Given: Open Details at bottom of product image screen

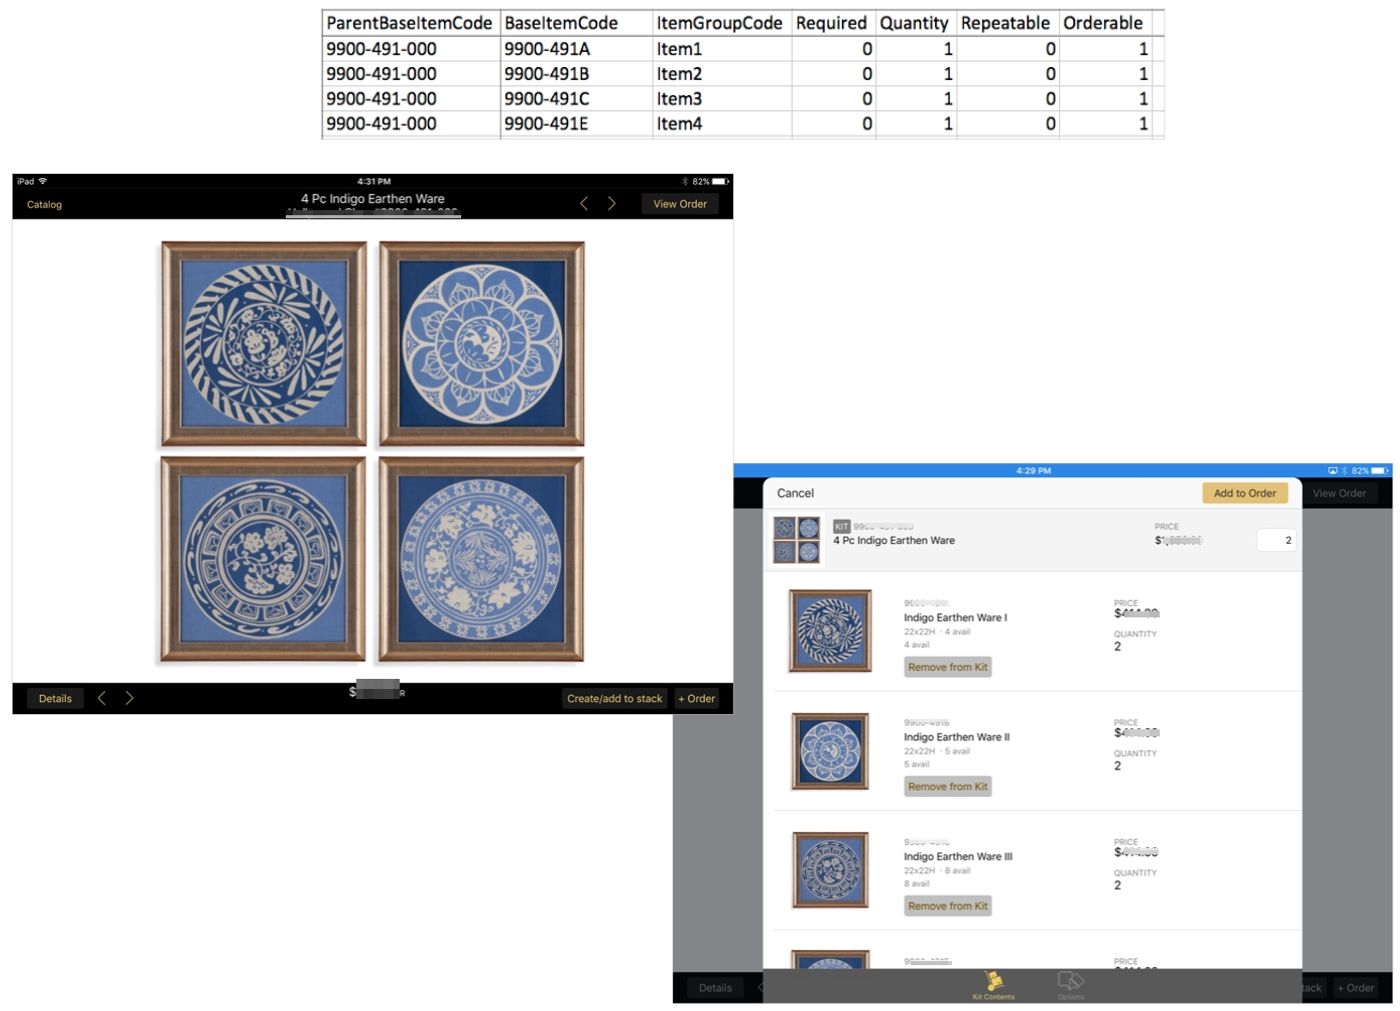Looking at the screenshot, I should pos(55,698).
